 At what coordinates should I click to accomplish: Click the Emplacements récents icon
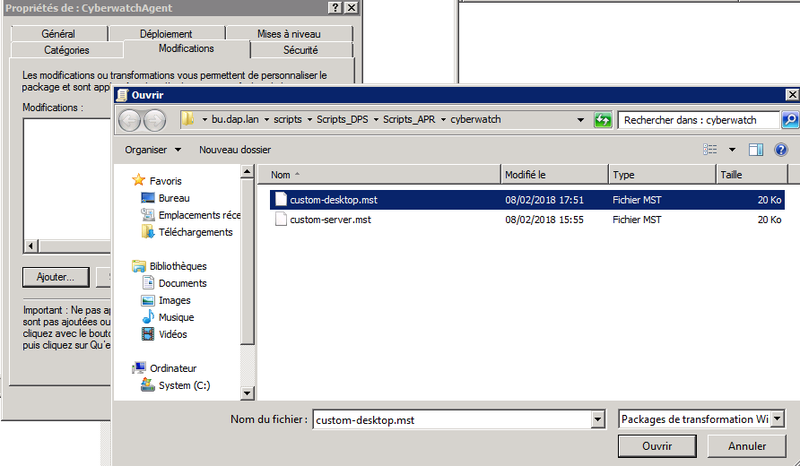coord(148,215)
